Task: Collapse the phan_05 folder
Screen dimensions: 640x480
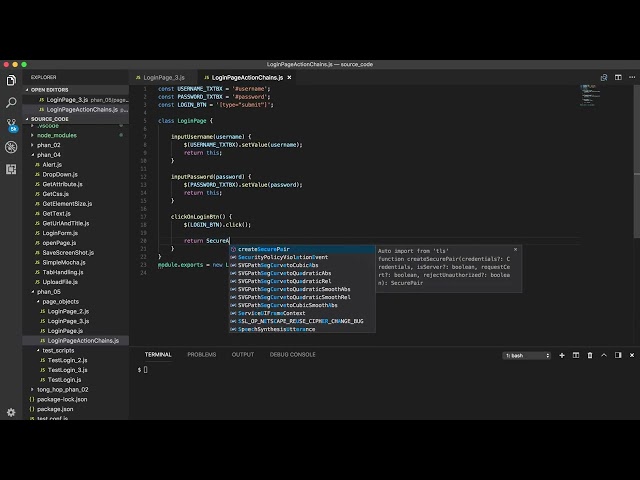Action: pyautogui.click(x=49, y=291)
